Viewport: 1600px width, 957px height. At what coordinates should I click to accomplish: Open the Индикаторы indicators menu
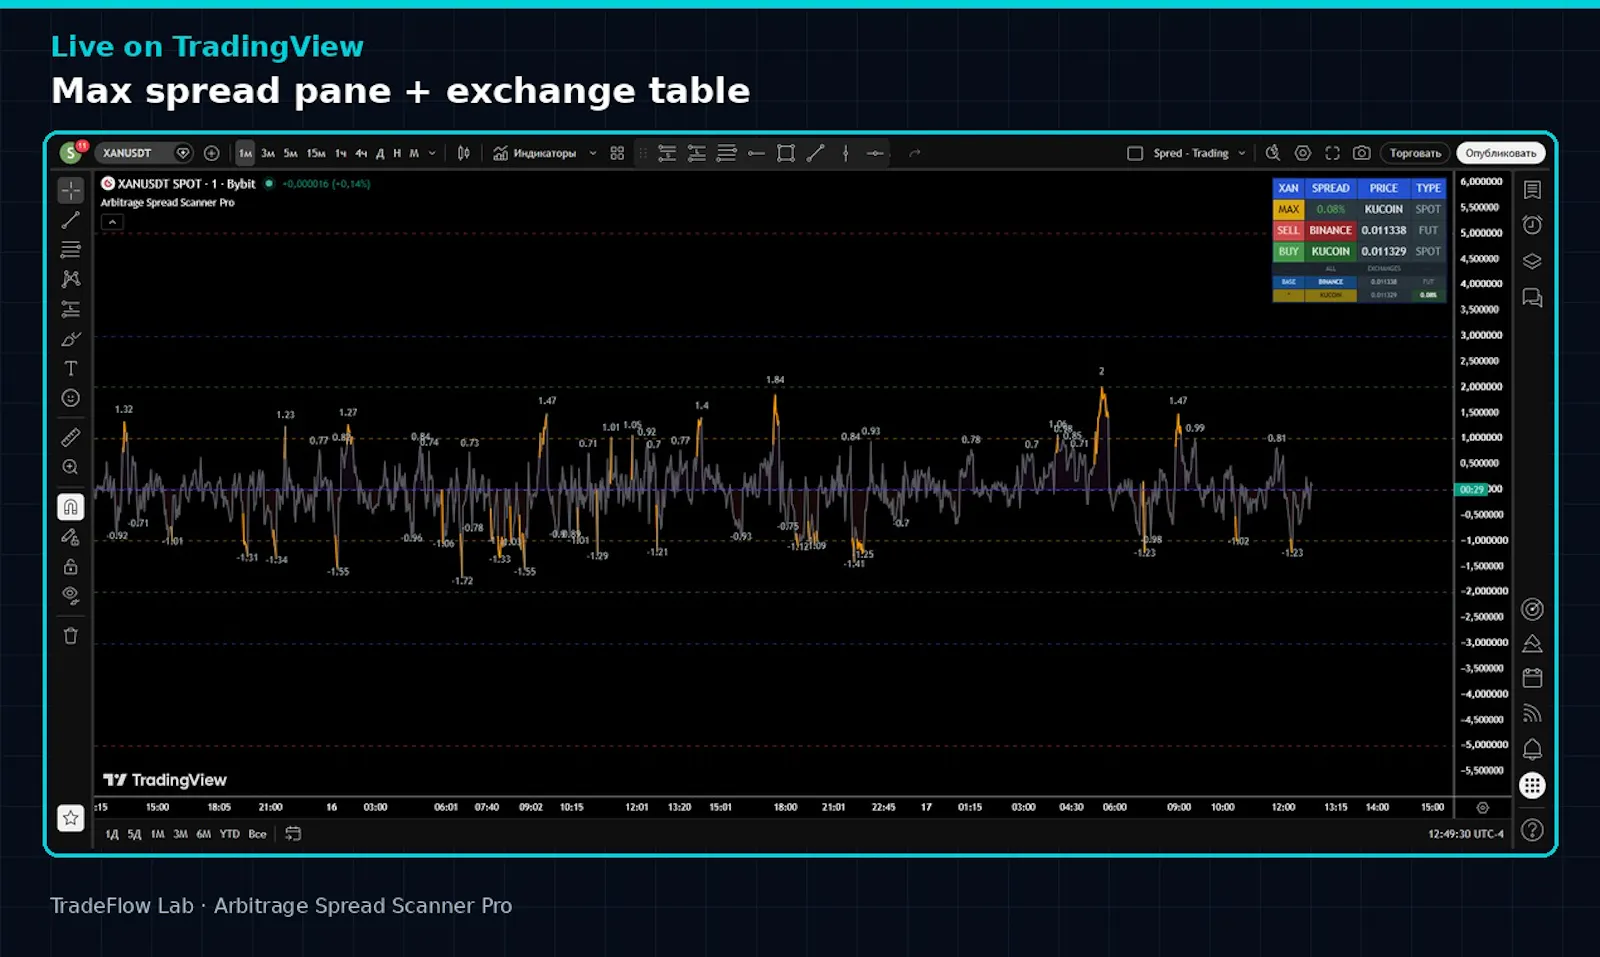point(535,153)
